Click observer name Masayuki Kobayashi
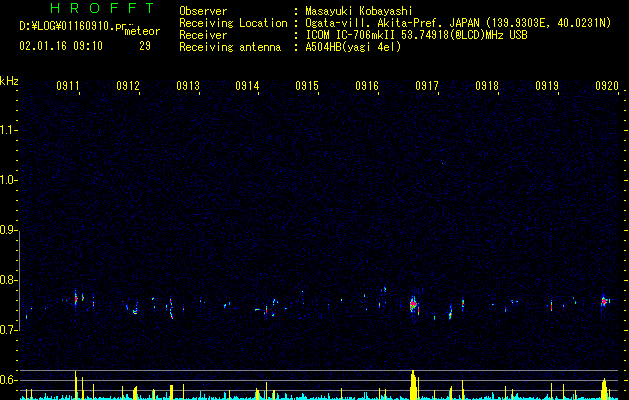629x400 pixels. coord(359,11)
